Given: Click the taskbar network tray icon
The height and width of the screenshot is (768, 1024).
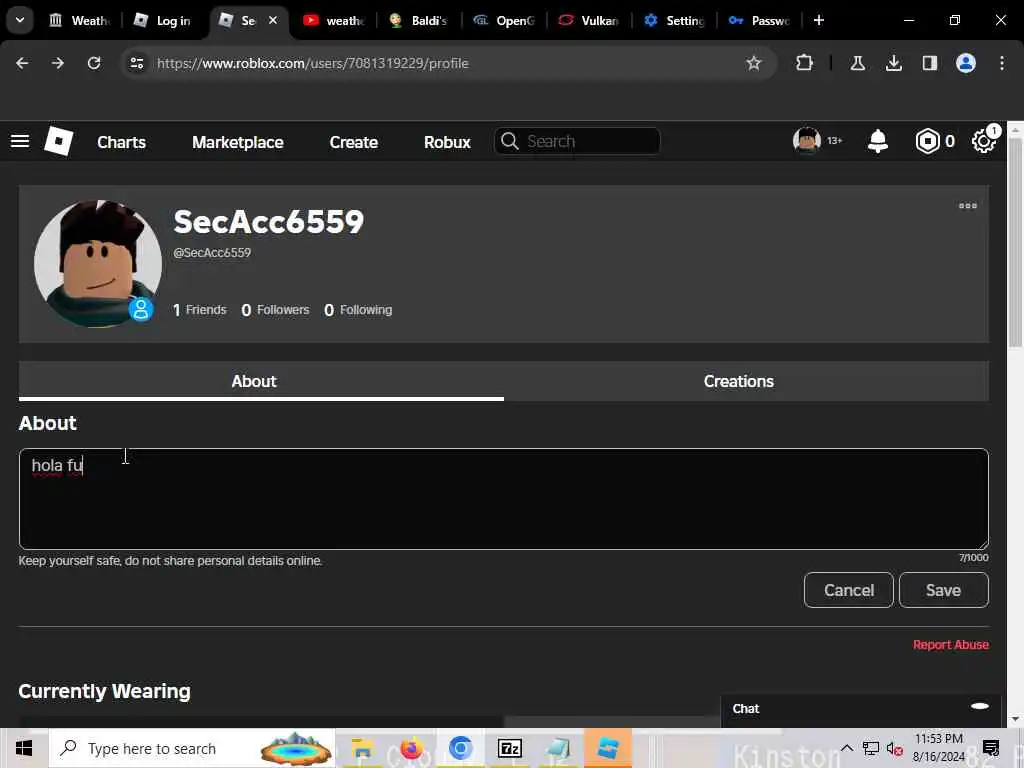Looking at the screenshot, I should click(871, 748).
